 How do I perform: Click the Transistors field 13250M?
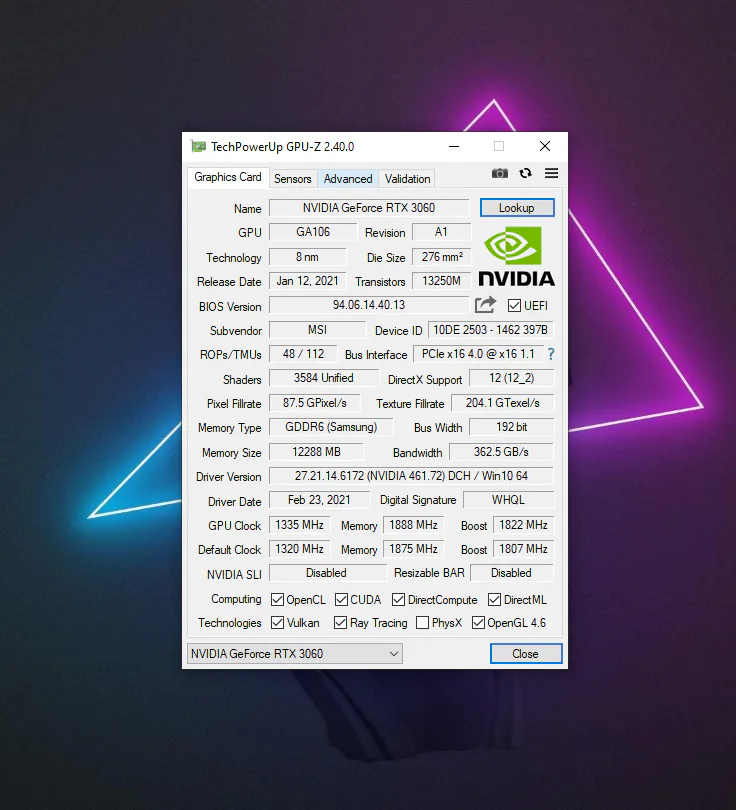coord(442,281)
